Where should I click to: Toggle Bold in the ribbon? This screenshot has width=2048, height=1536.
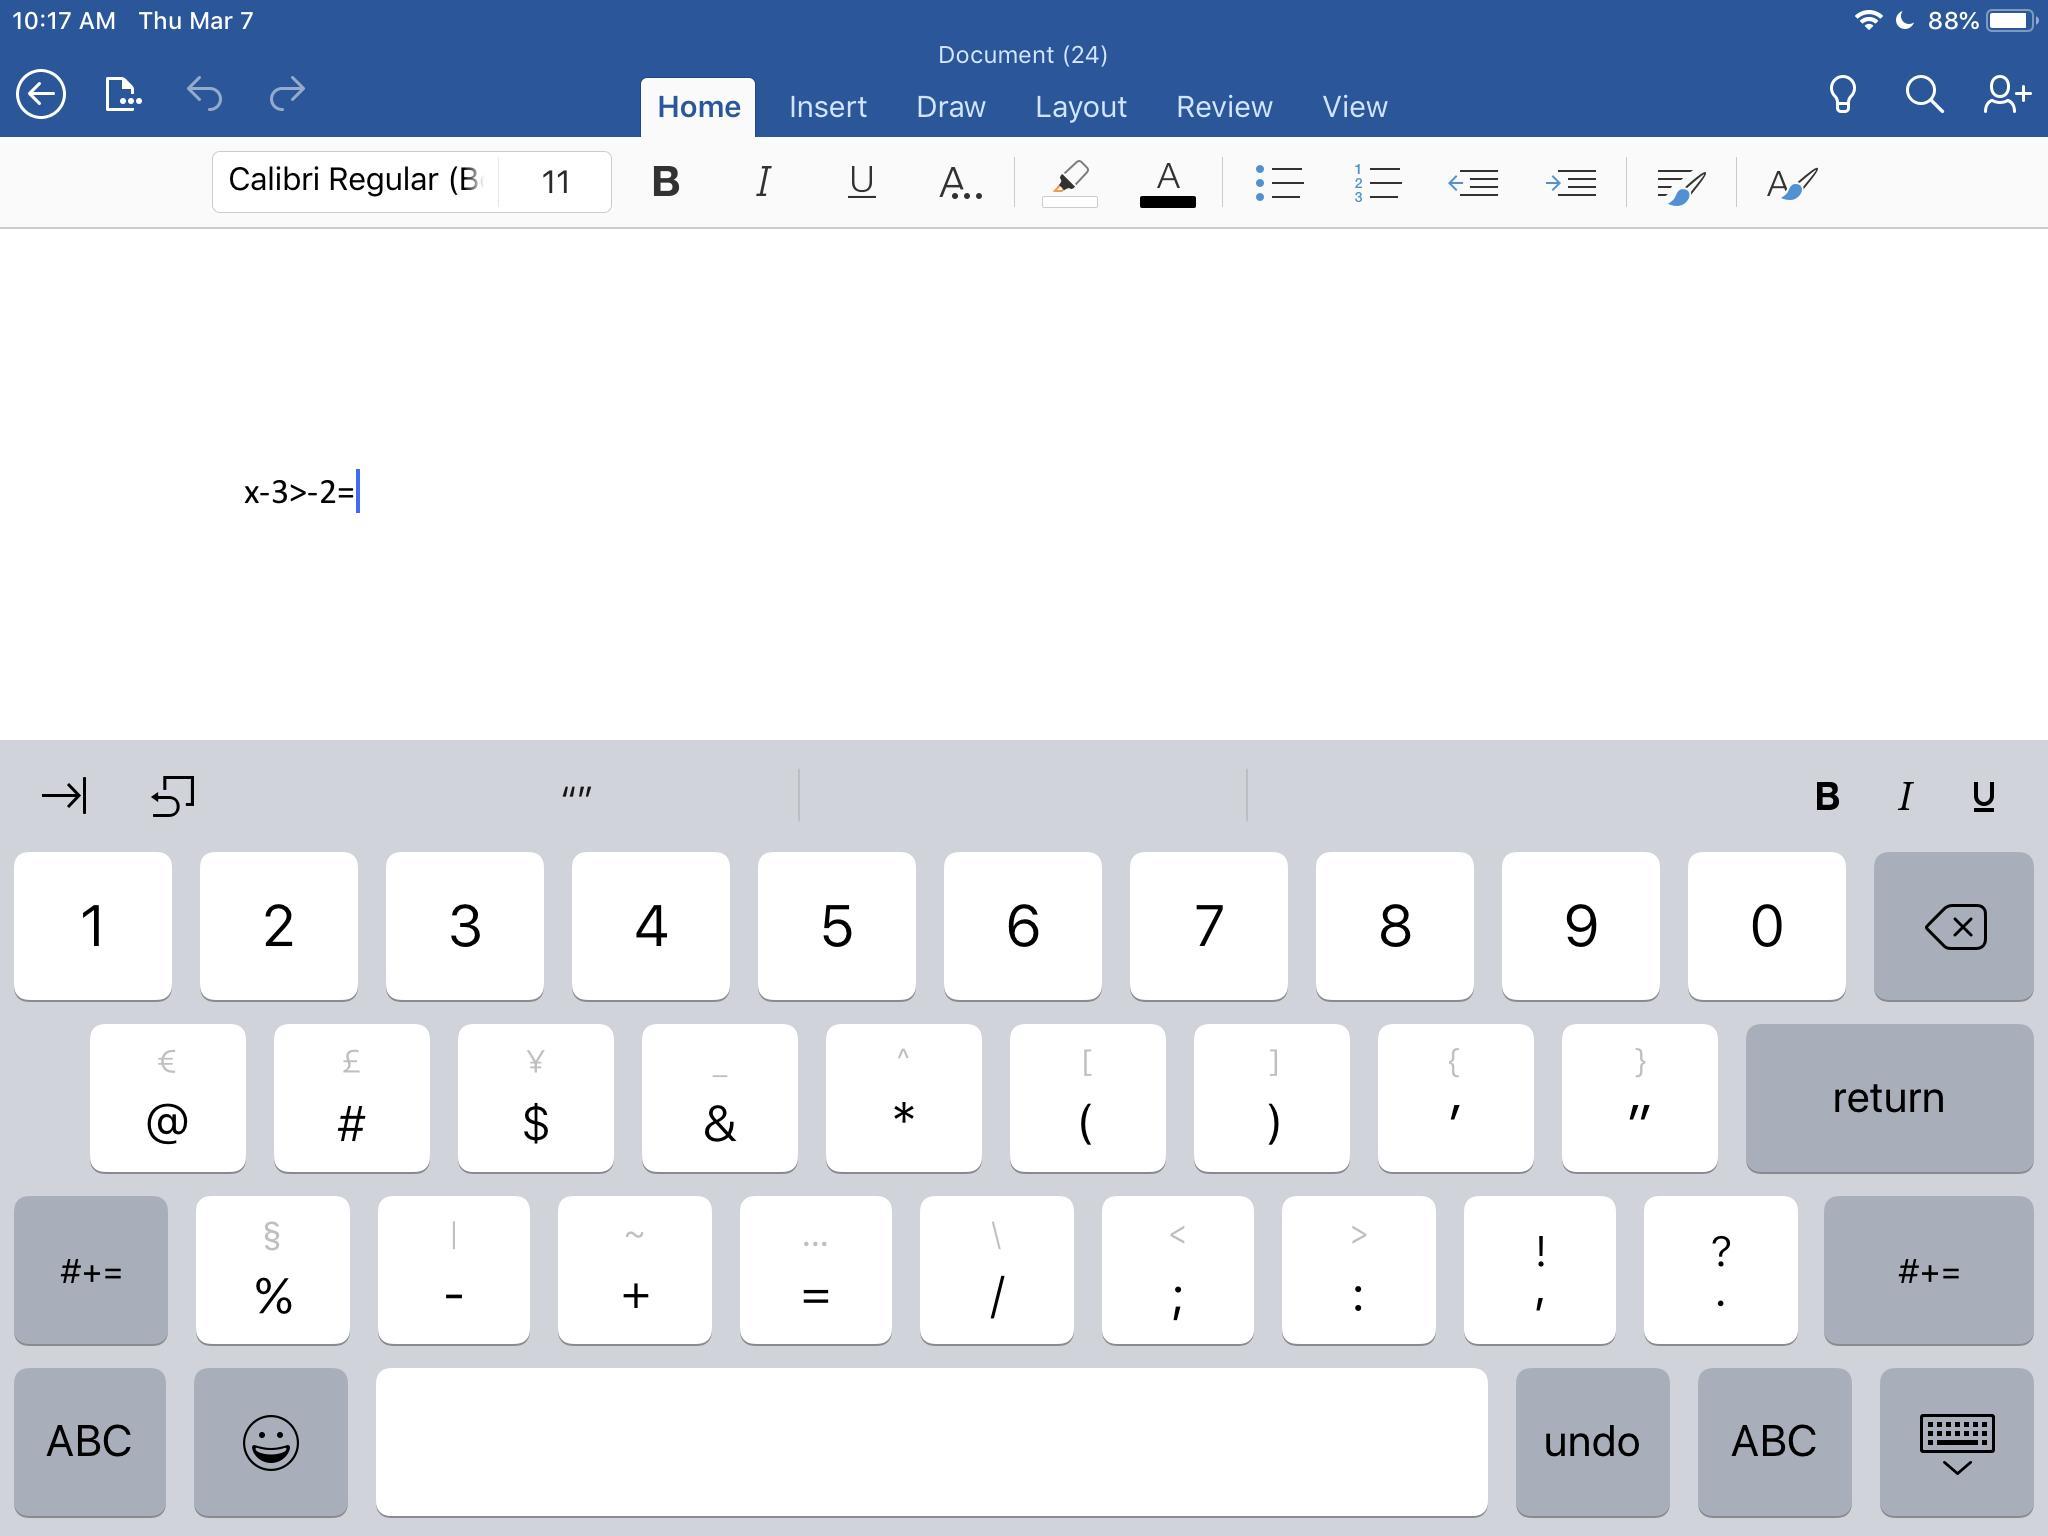click(665, 183)
